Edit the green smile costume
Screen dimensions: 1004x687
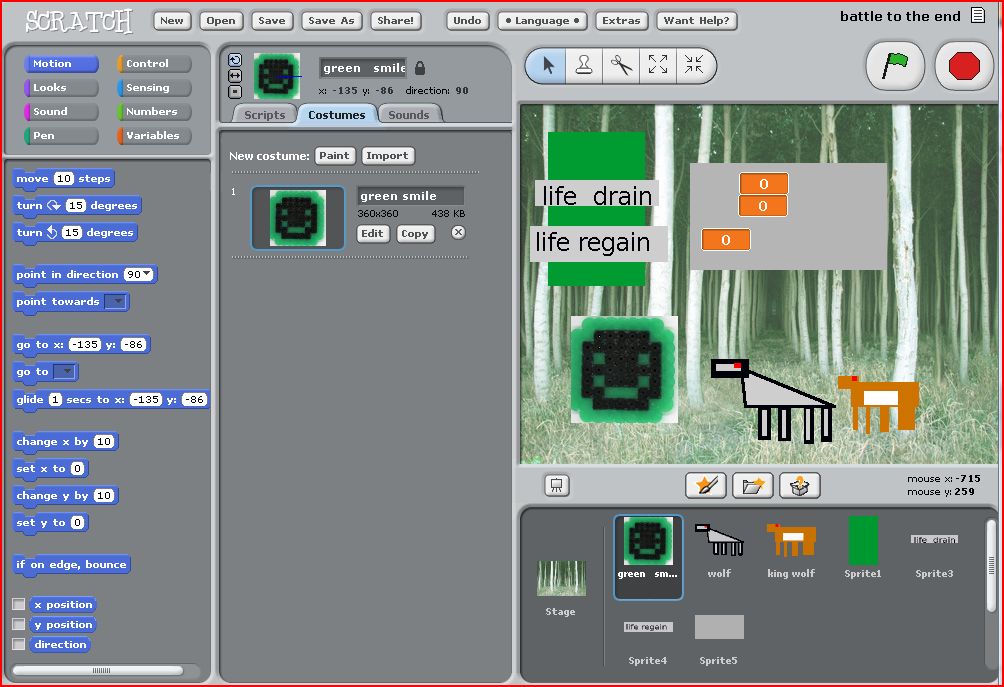(372, 233)
